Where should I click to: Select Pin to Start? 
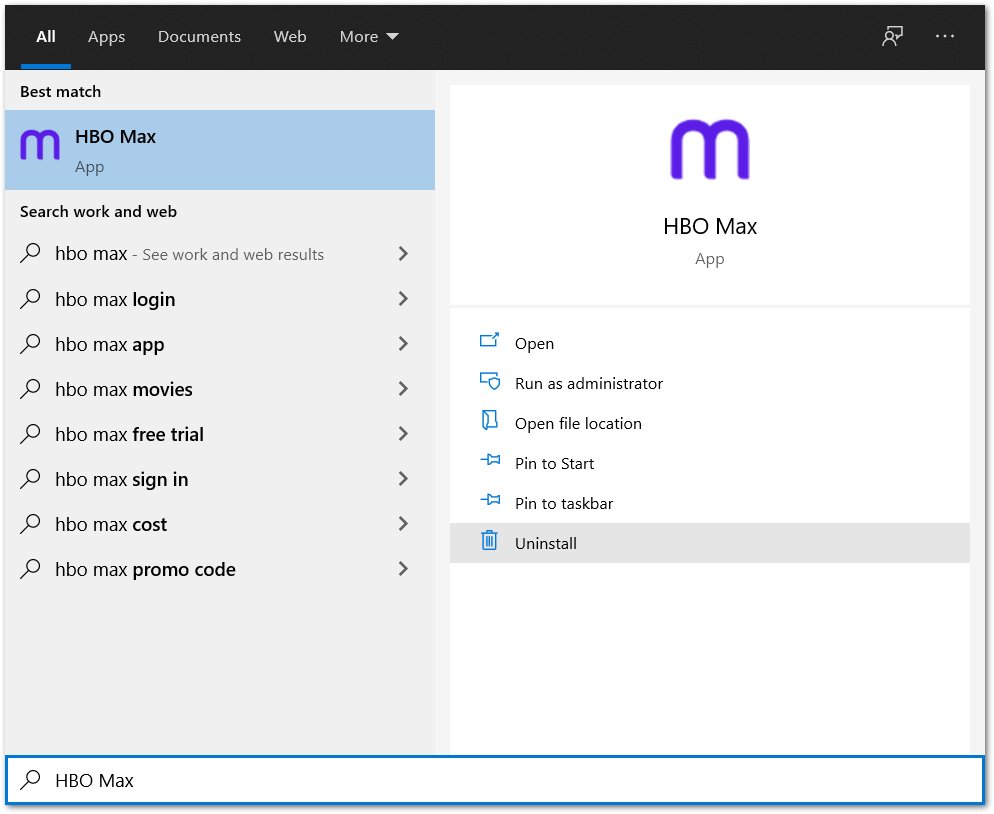pyautogui.click(x=710, y=463)
